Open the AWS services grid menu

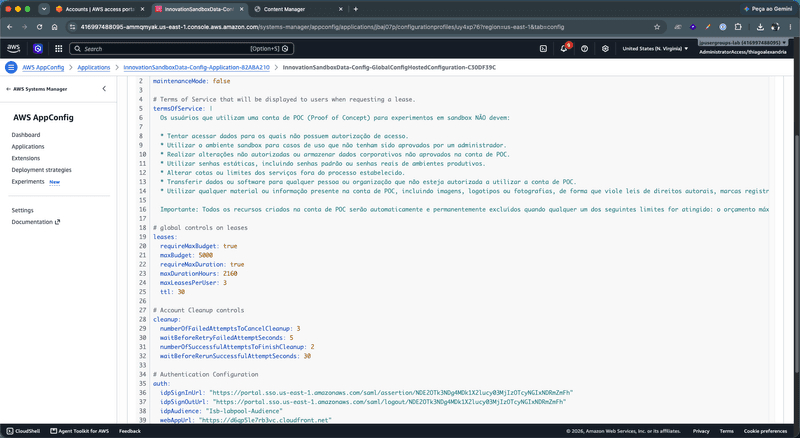point(59,48)
